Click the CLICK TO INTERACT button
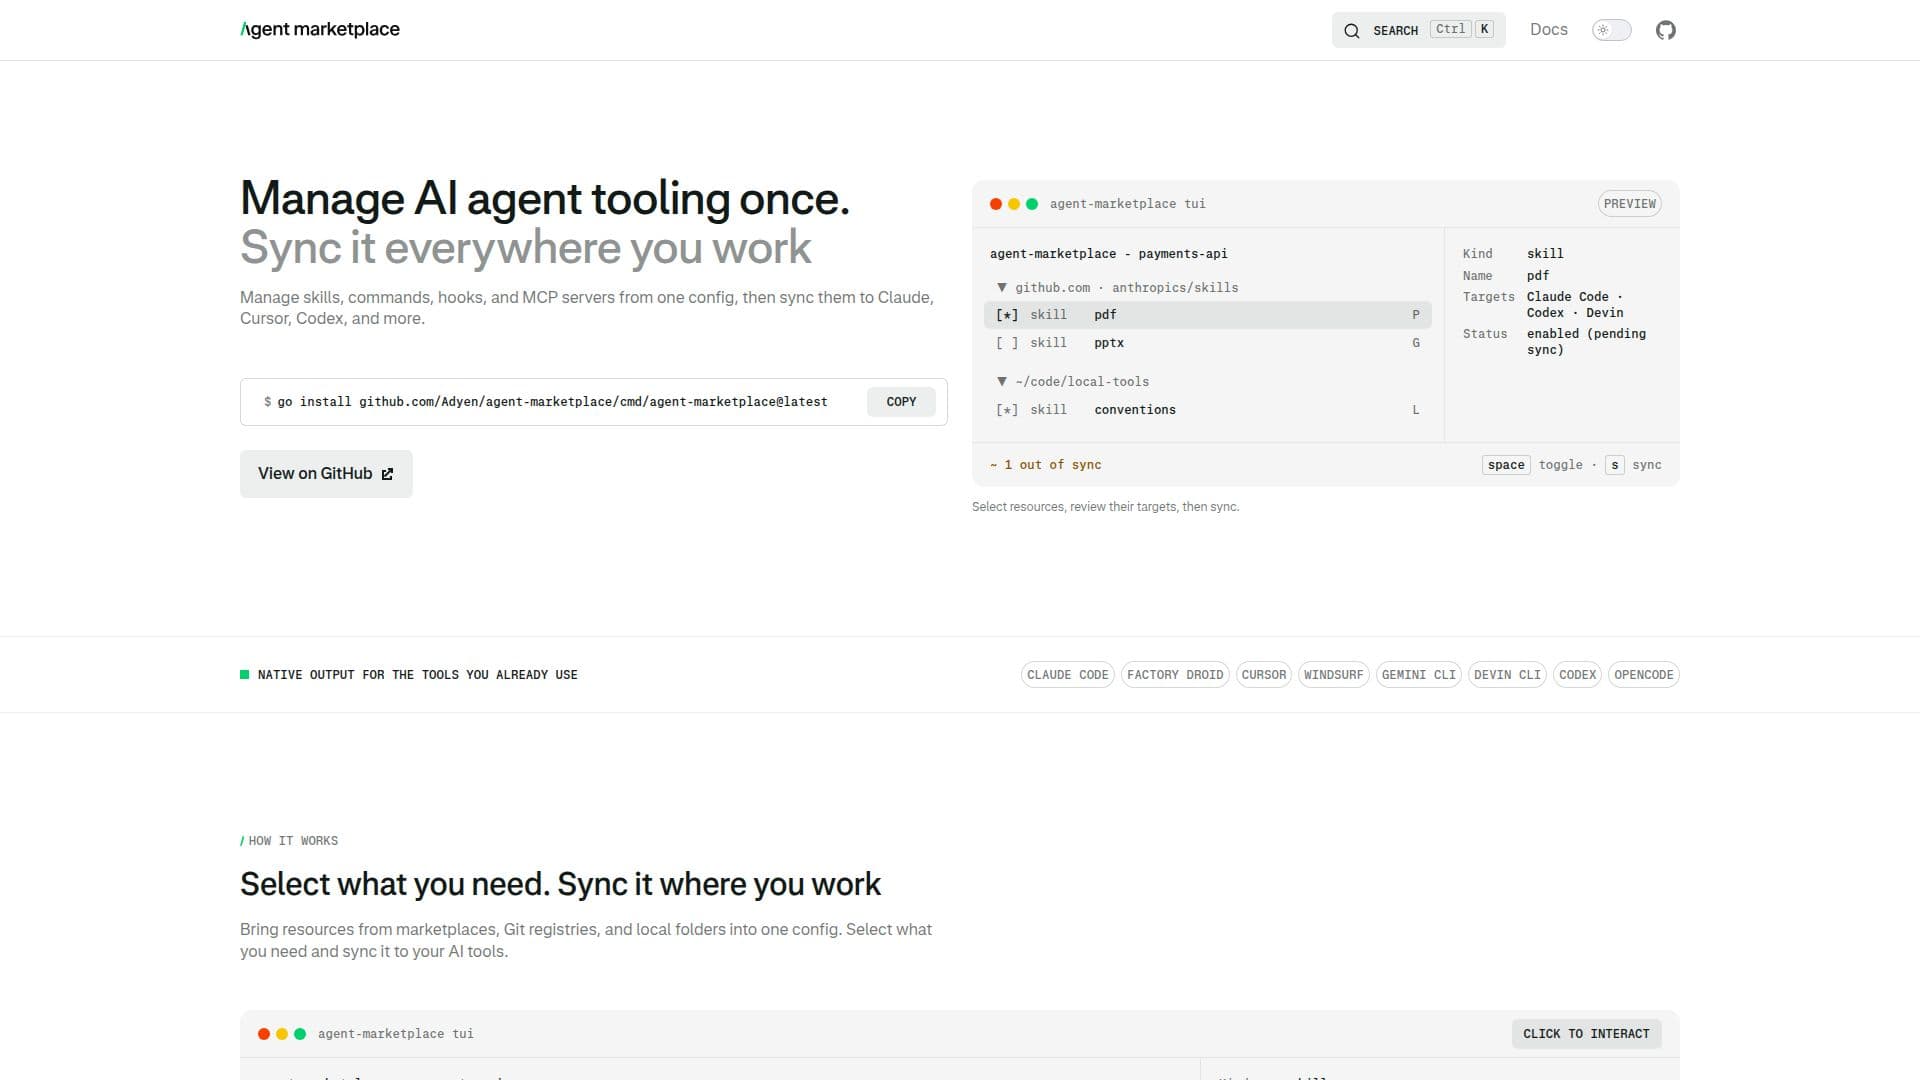The image size is (1920, 1080). 1586,1034
